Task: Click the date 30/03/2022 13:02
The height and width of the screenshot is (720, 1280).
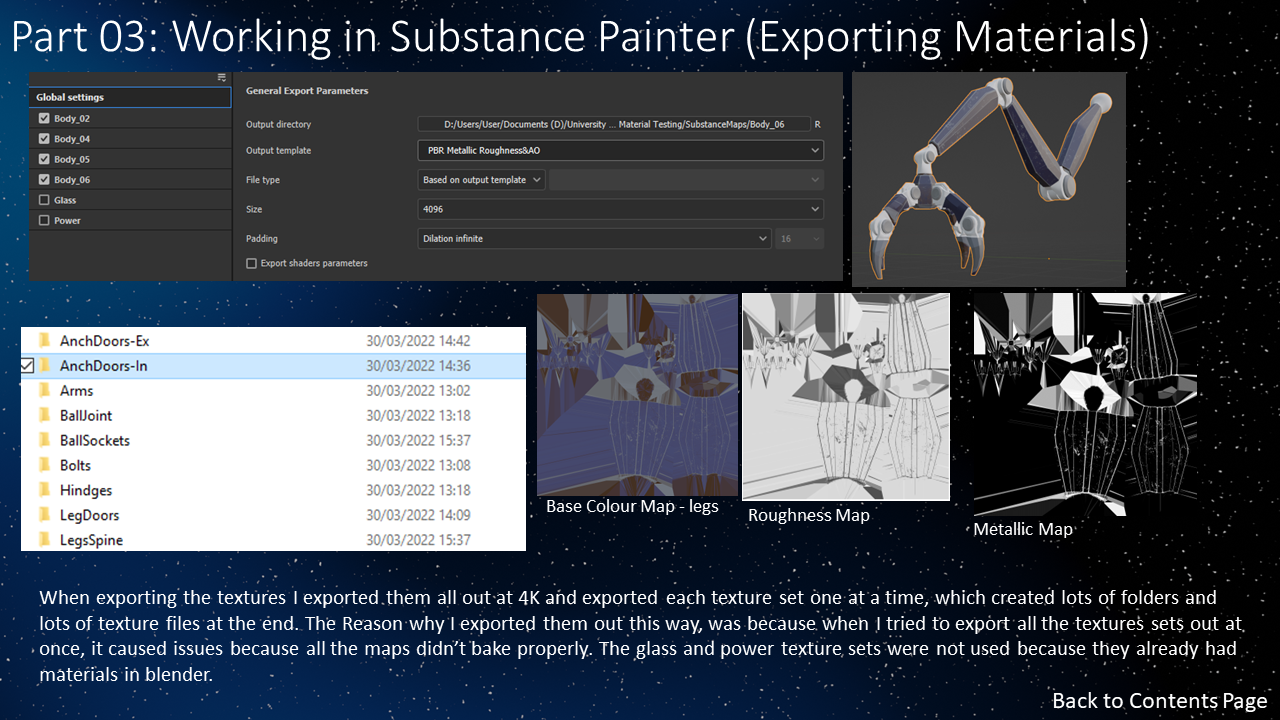Action: 418,391
